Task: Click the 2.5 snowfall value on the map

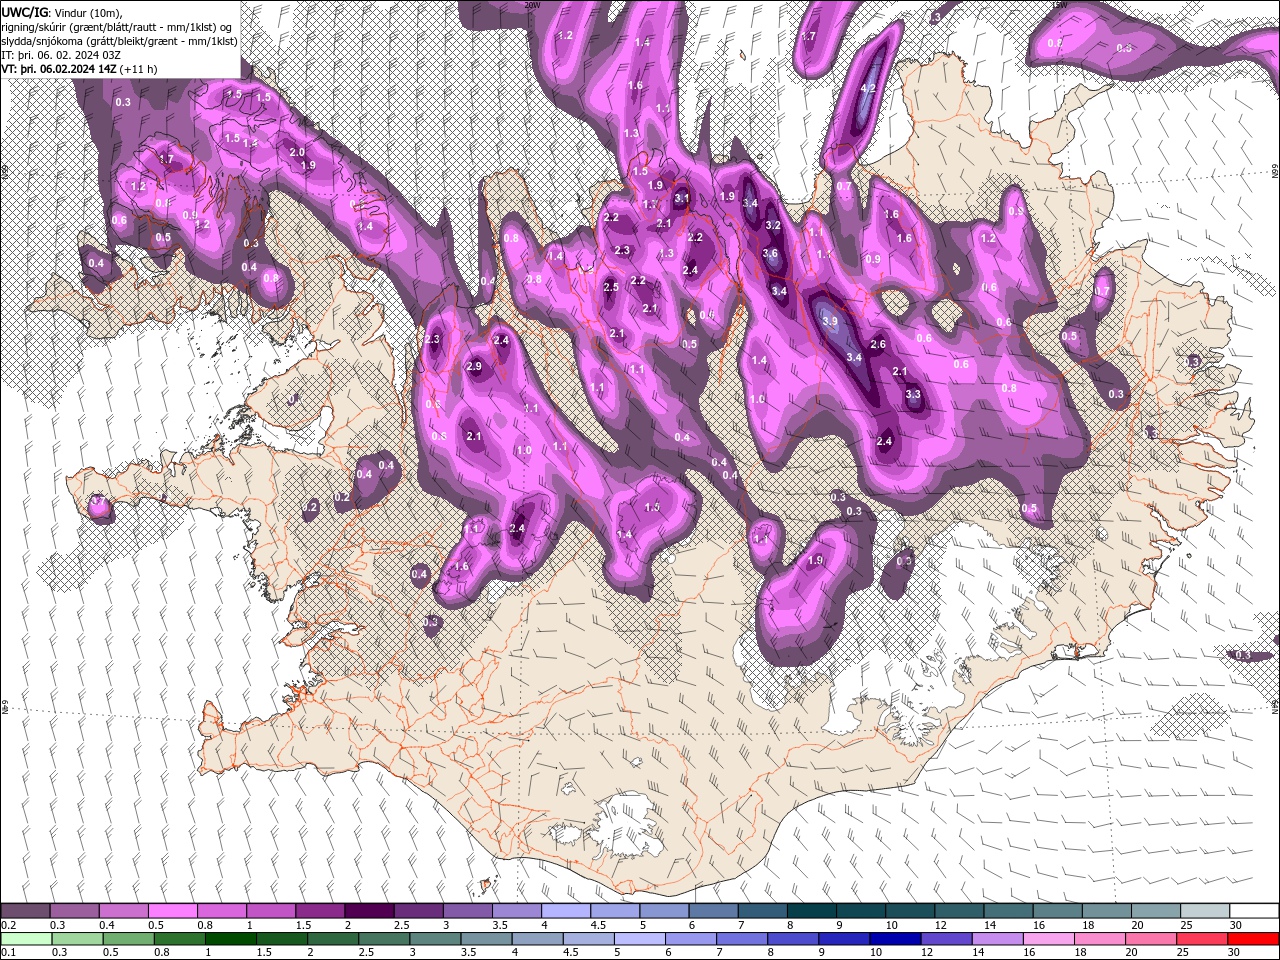Action: click(611, 287)
